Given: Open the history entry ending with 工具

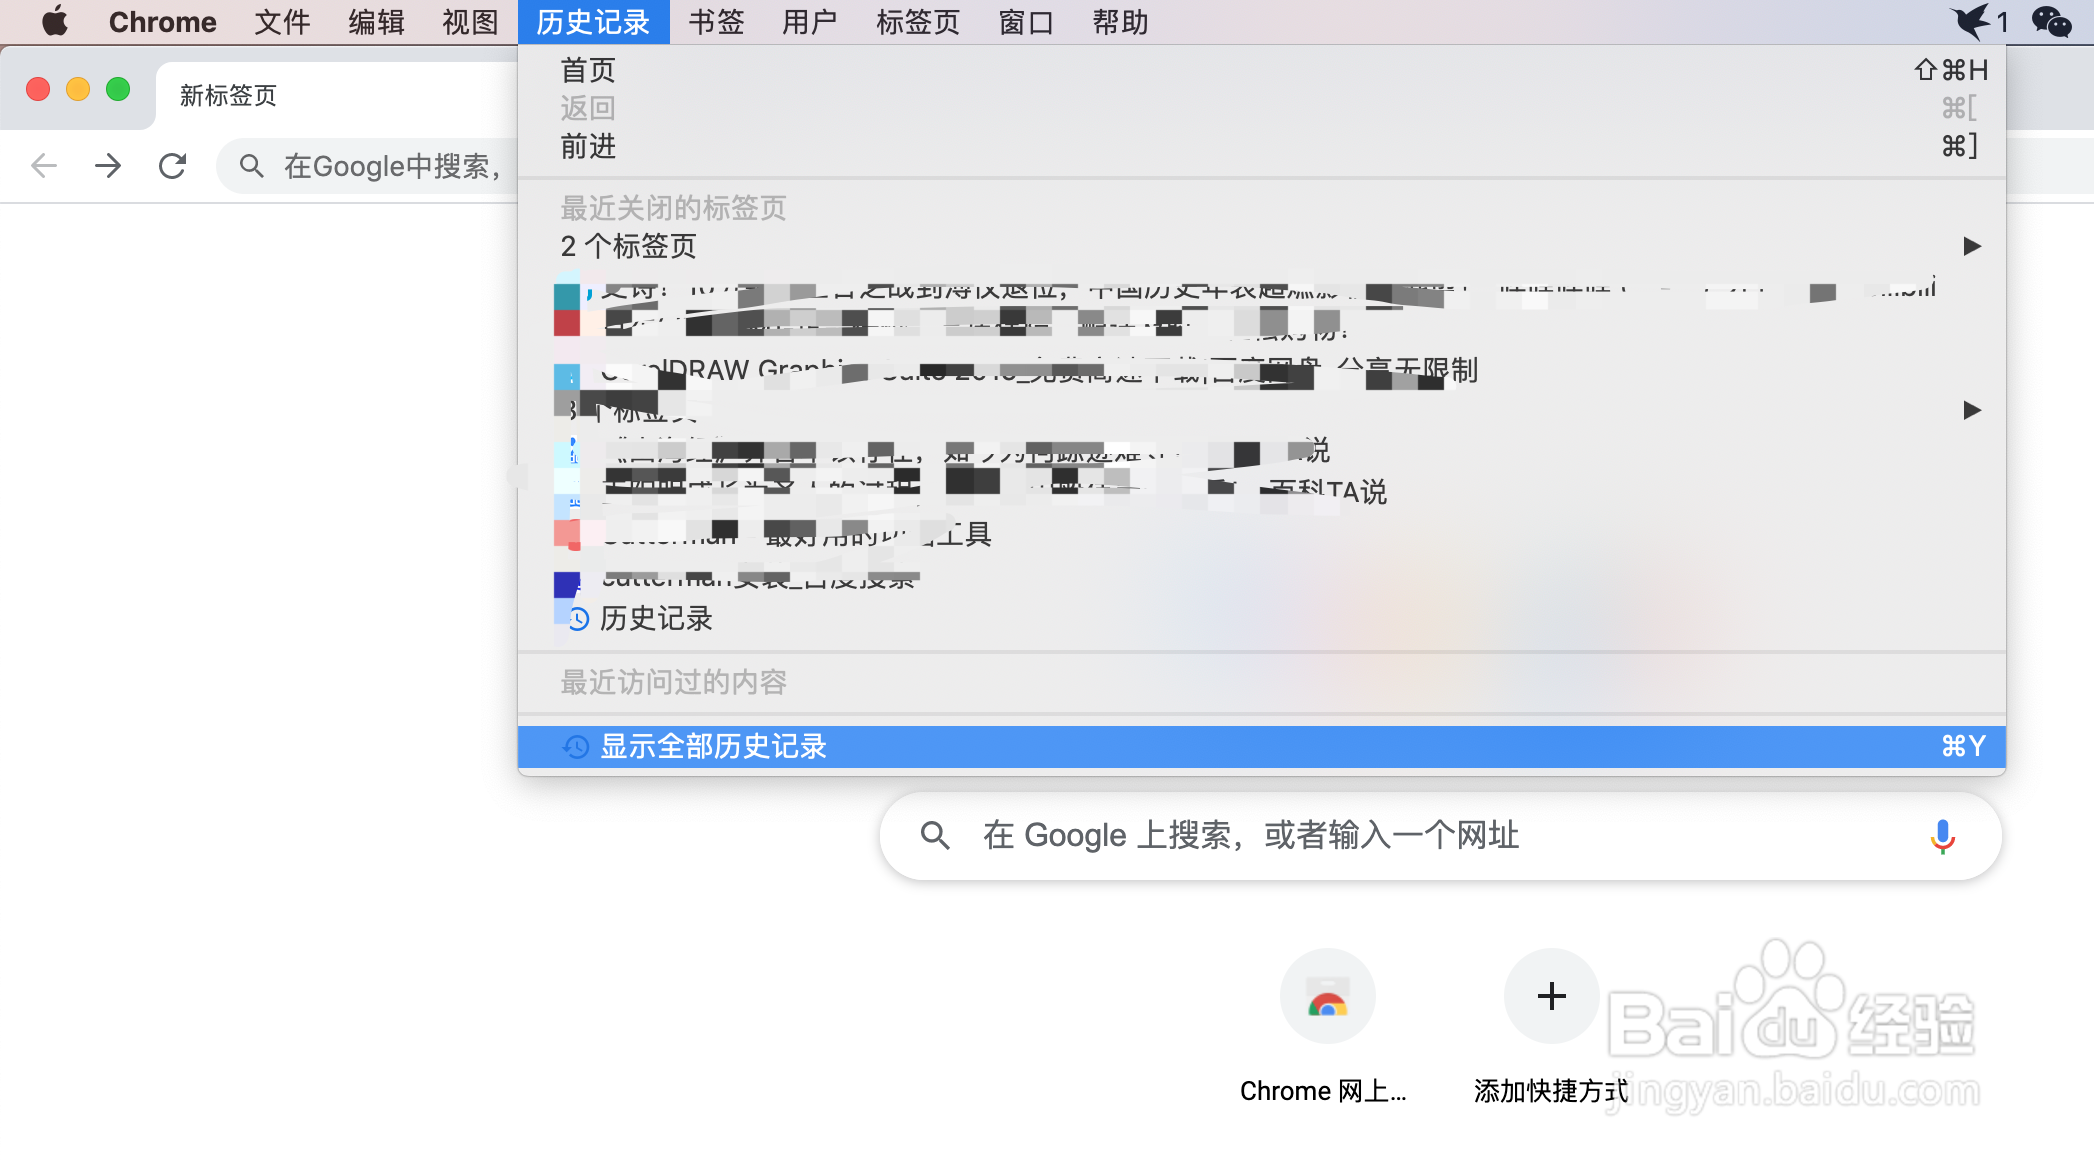Looking at the screenshot, I should [1262, 534].
